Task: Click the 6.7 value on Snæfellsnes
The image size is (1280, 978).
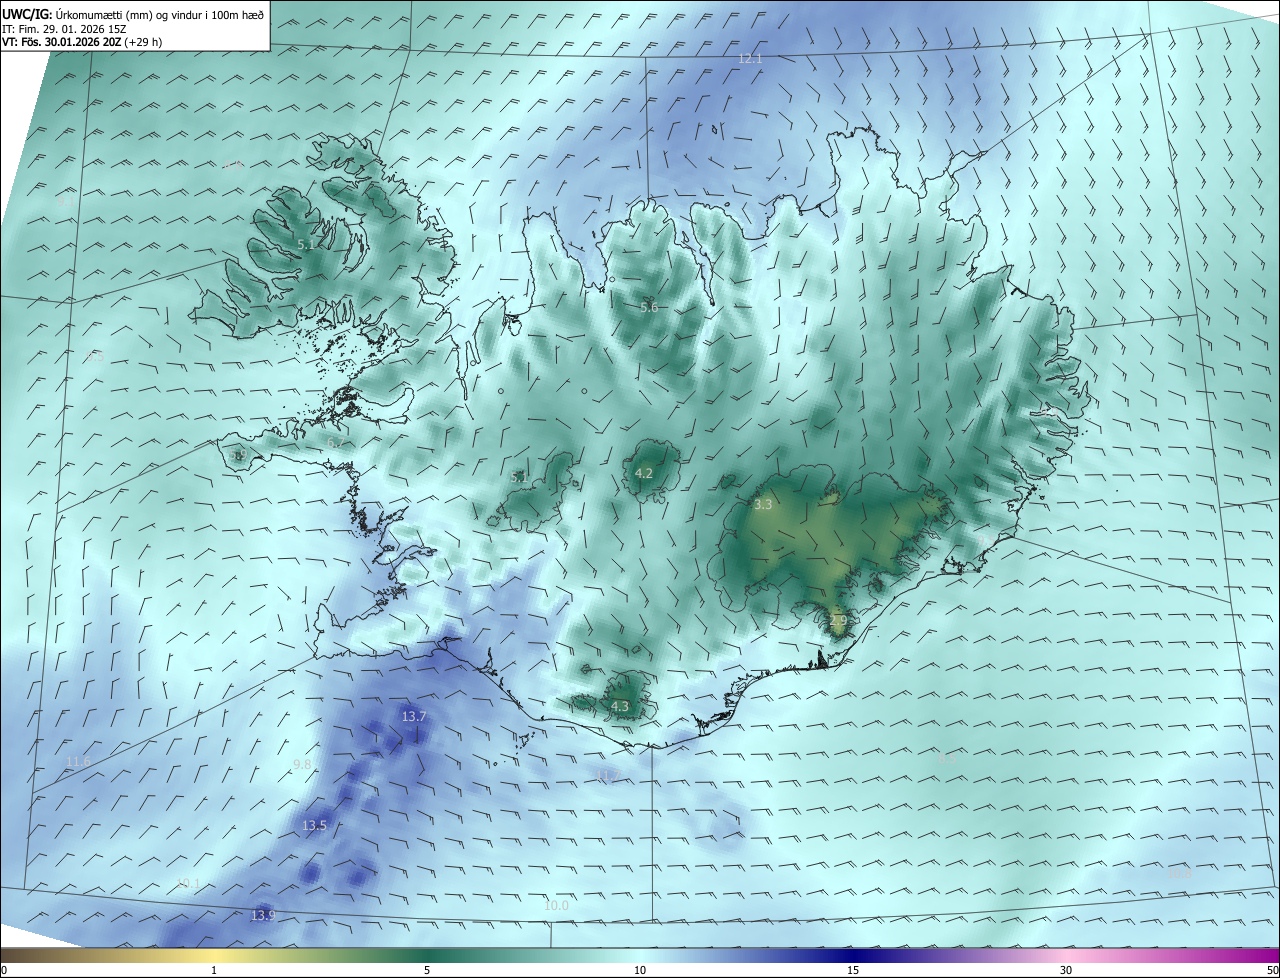Action: point(336,442)
